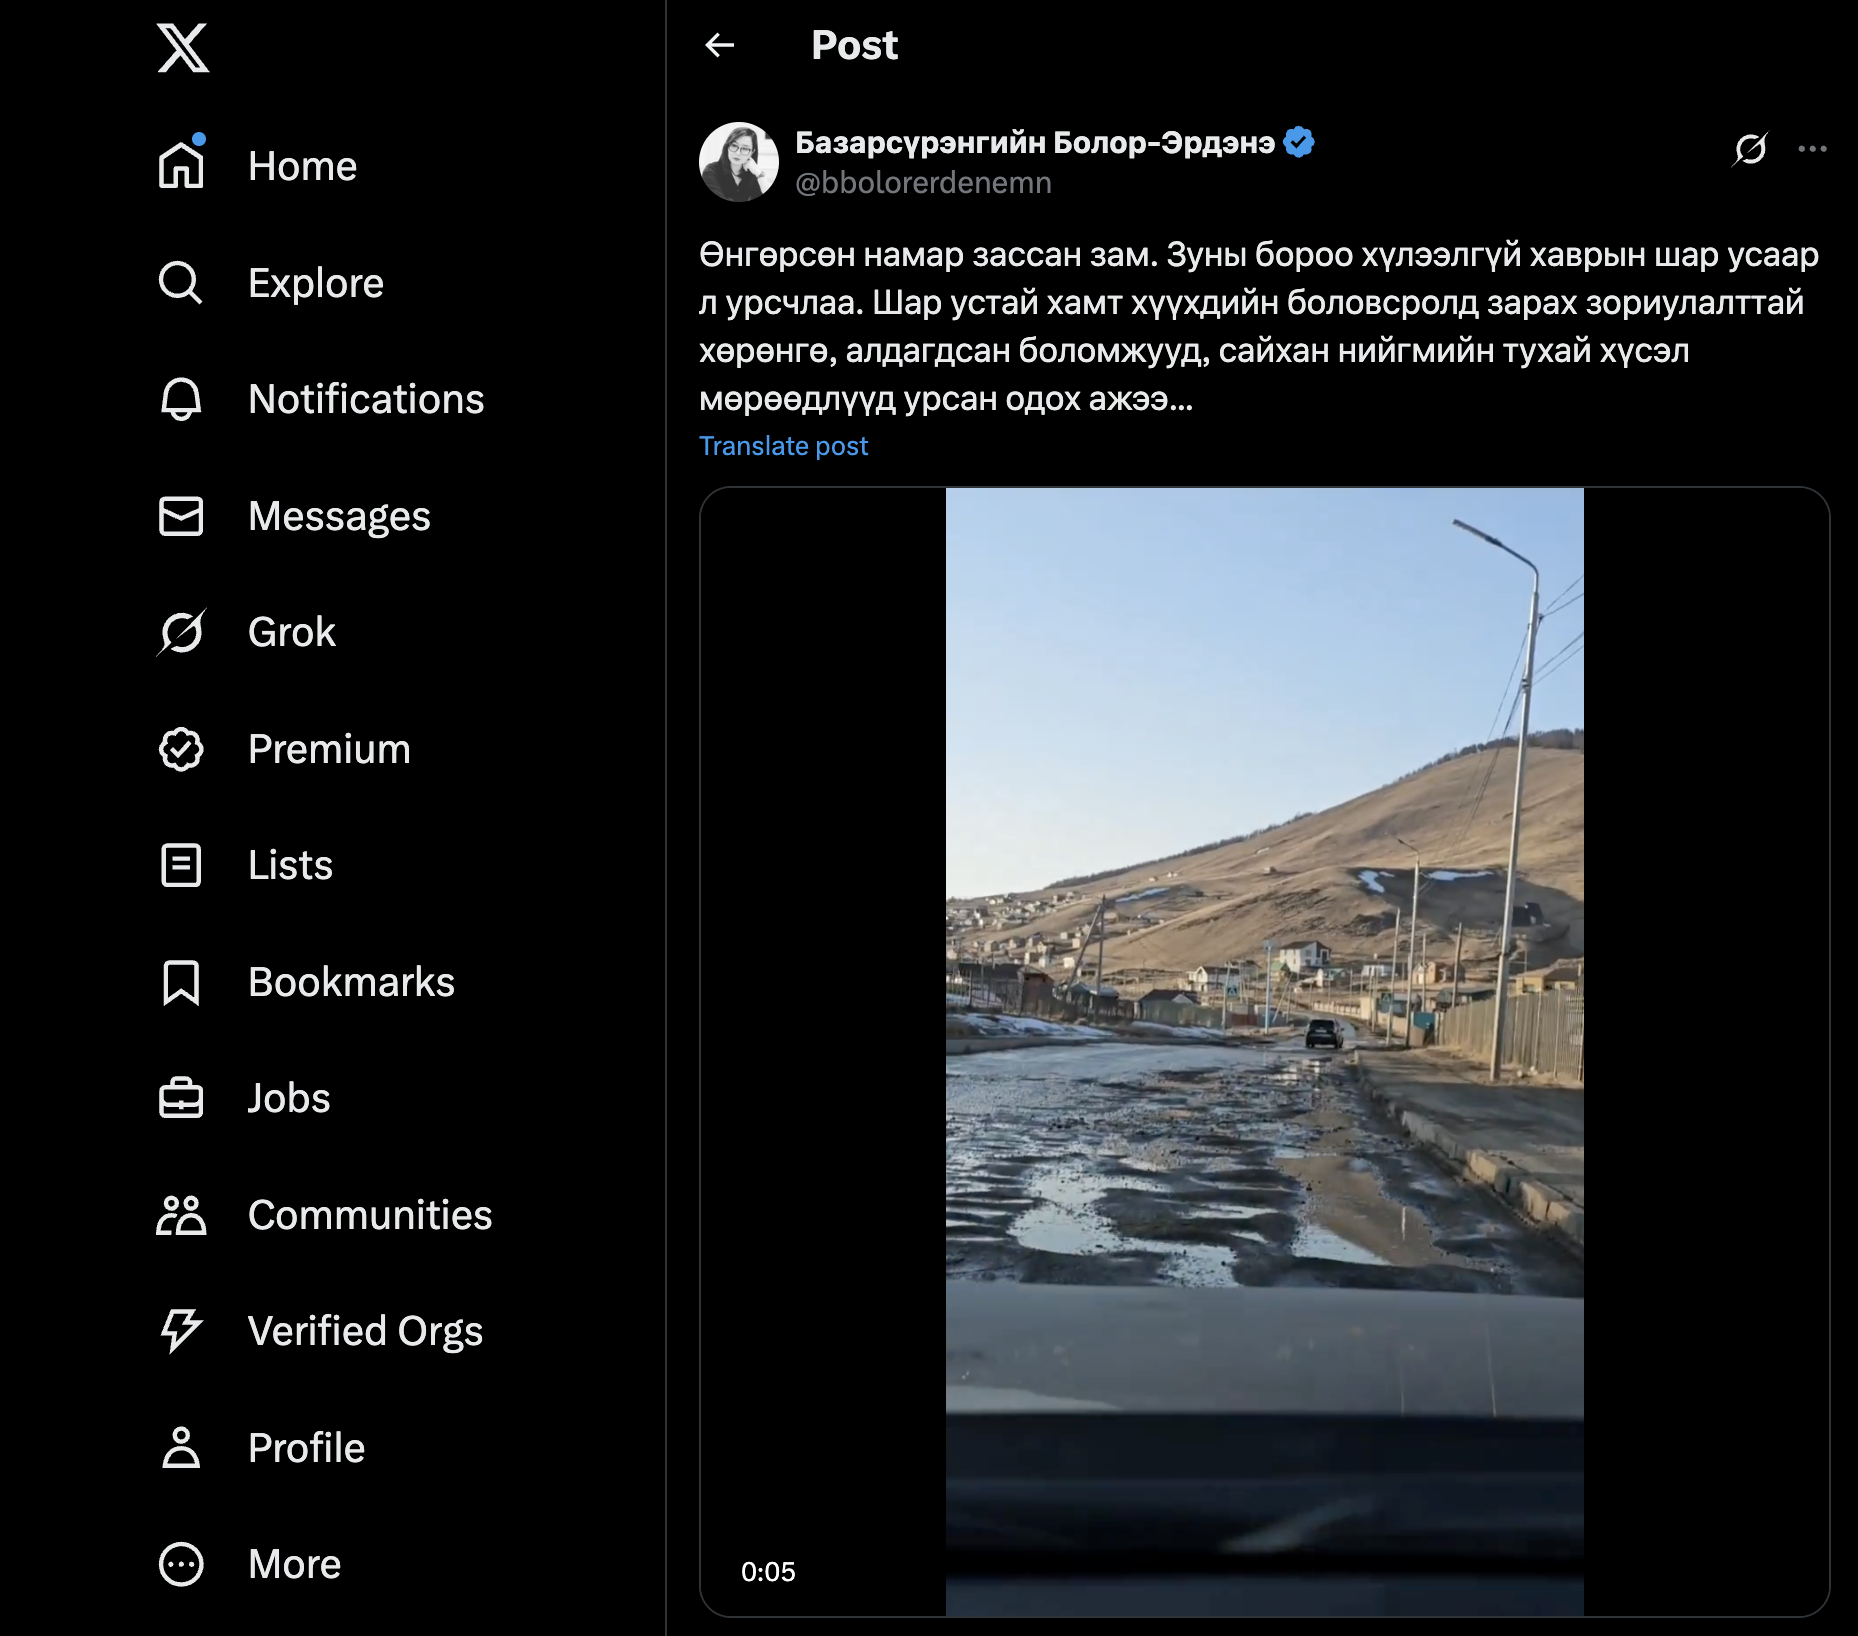
Task: Open Grok in the sidebar
Action: [290, 632]
